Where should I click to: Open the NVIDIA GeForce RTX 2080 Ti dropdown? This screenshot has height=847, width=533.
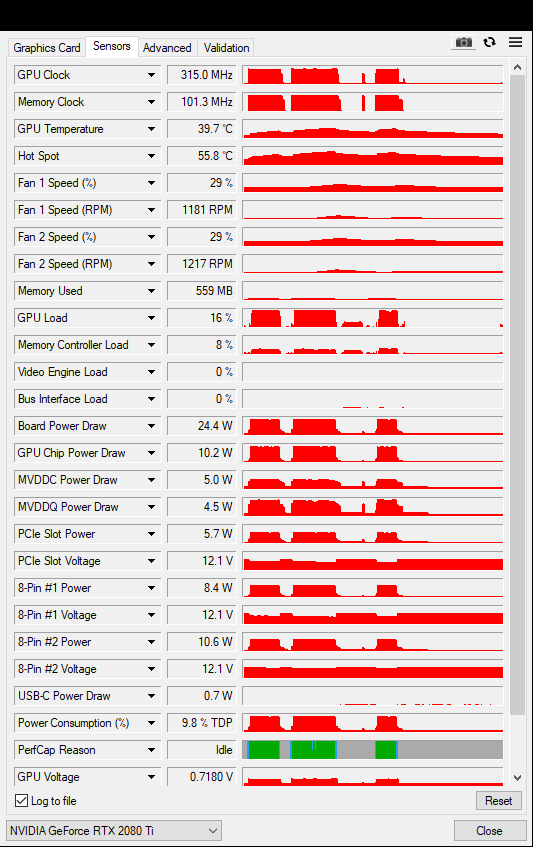pos(114,831)
